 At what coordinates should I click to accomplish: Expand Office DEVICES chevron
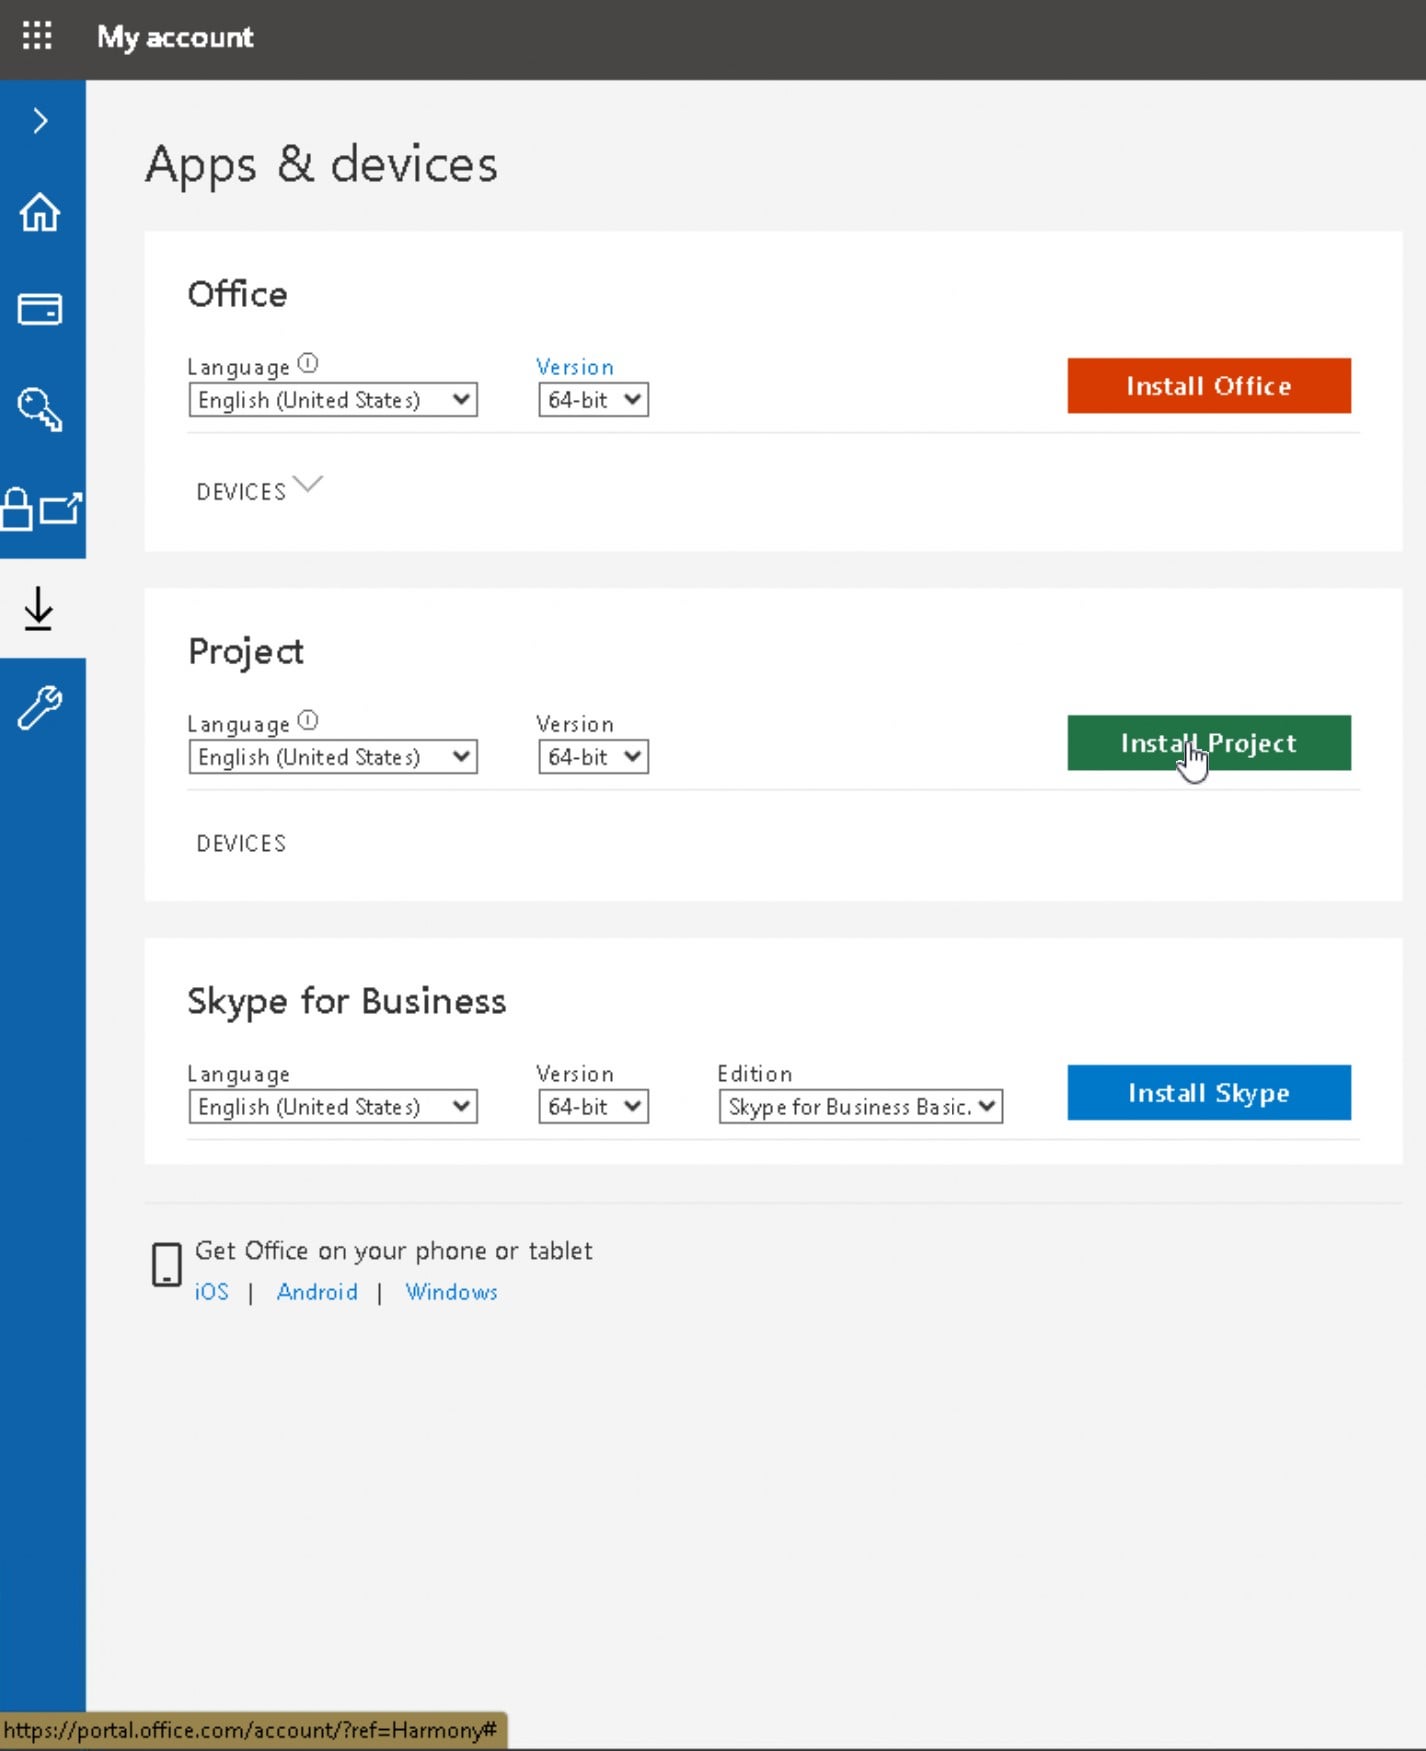coord(308,485)
